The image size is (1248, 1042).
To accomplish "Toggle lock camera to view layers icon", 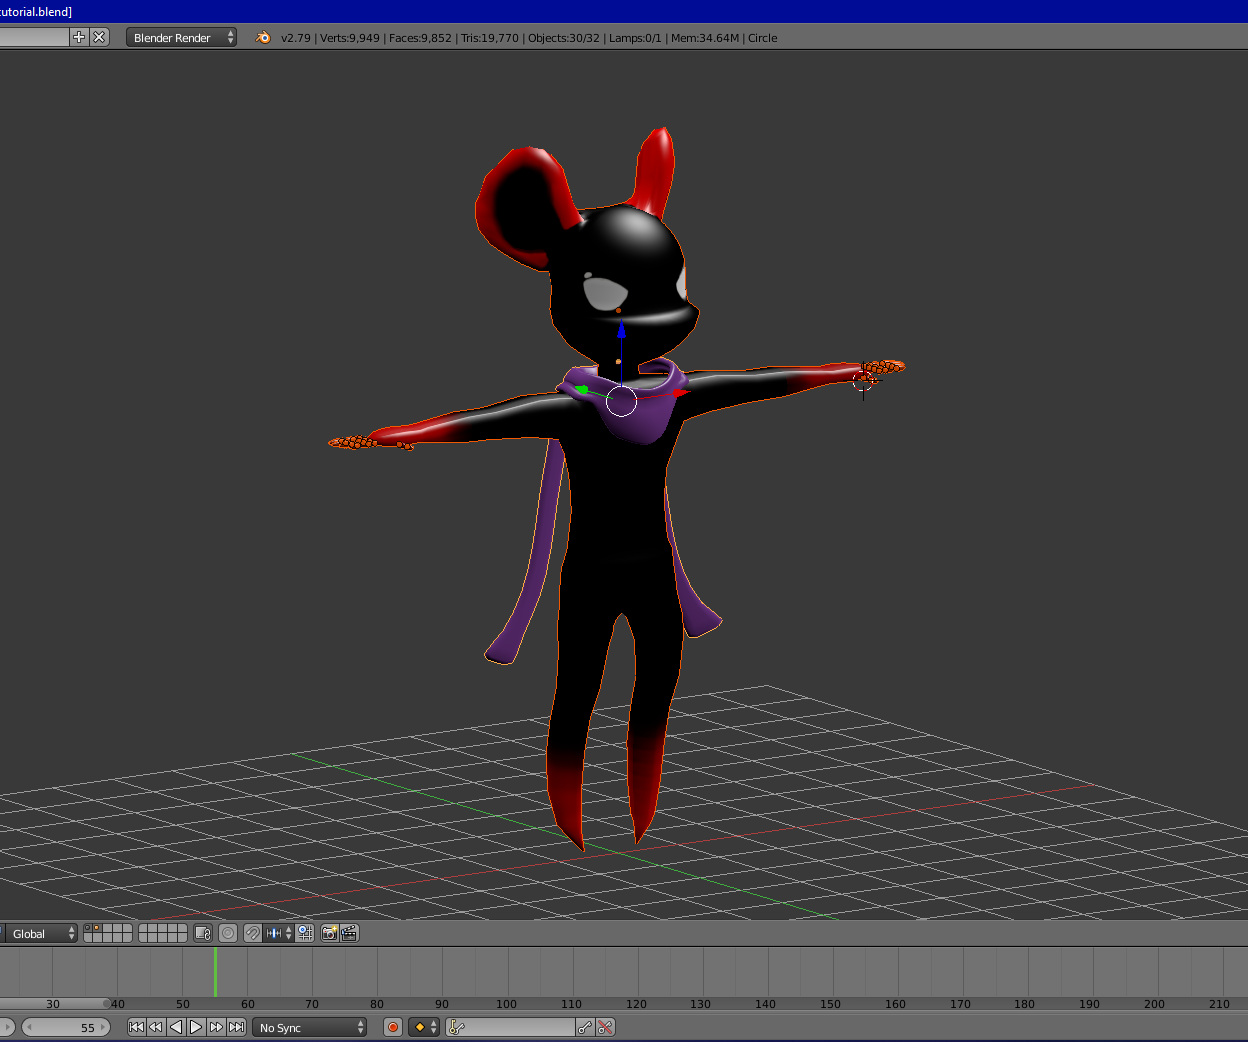I will point(203,933).
